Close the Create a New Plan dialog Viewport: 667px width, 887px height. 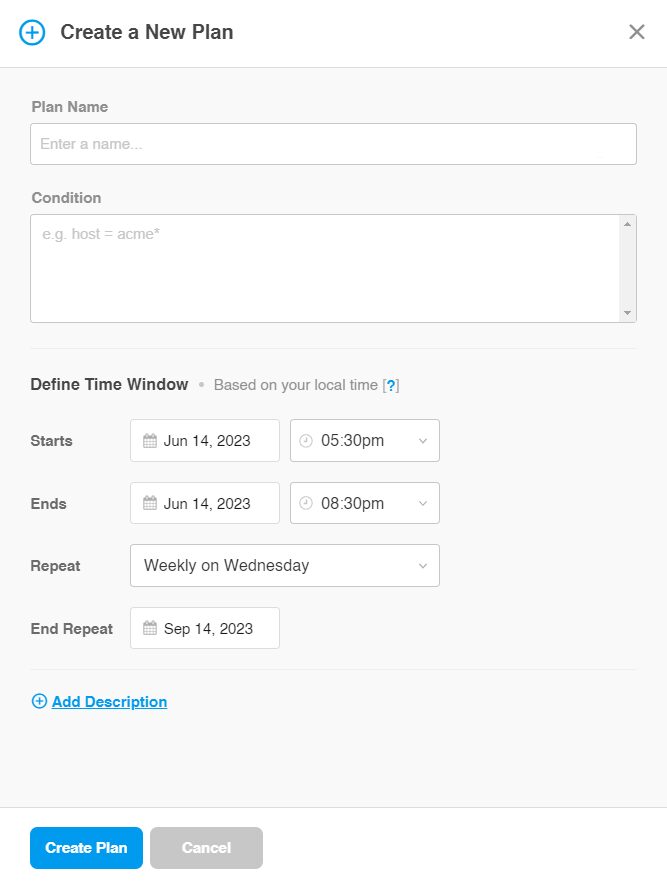(x=636, y=32)
